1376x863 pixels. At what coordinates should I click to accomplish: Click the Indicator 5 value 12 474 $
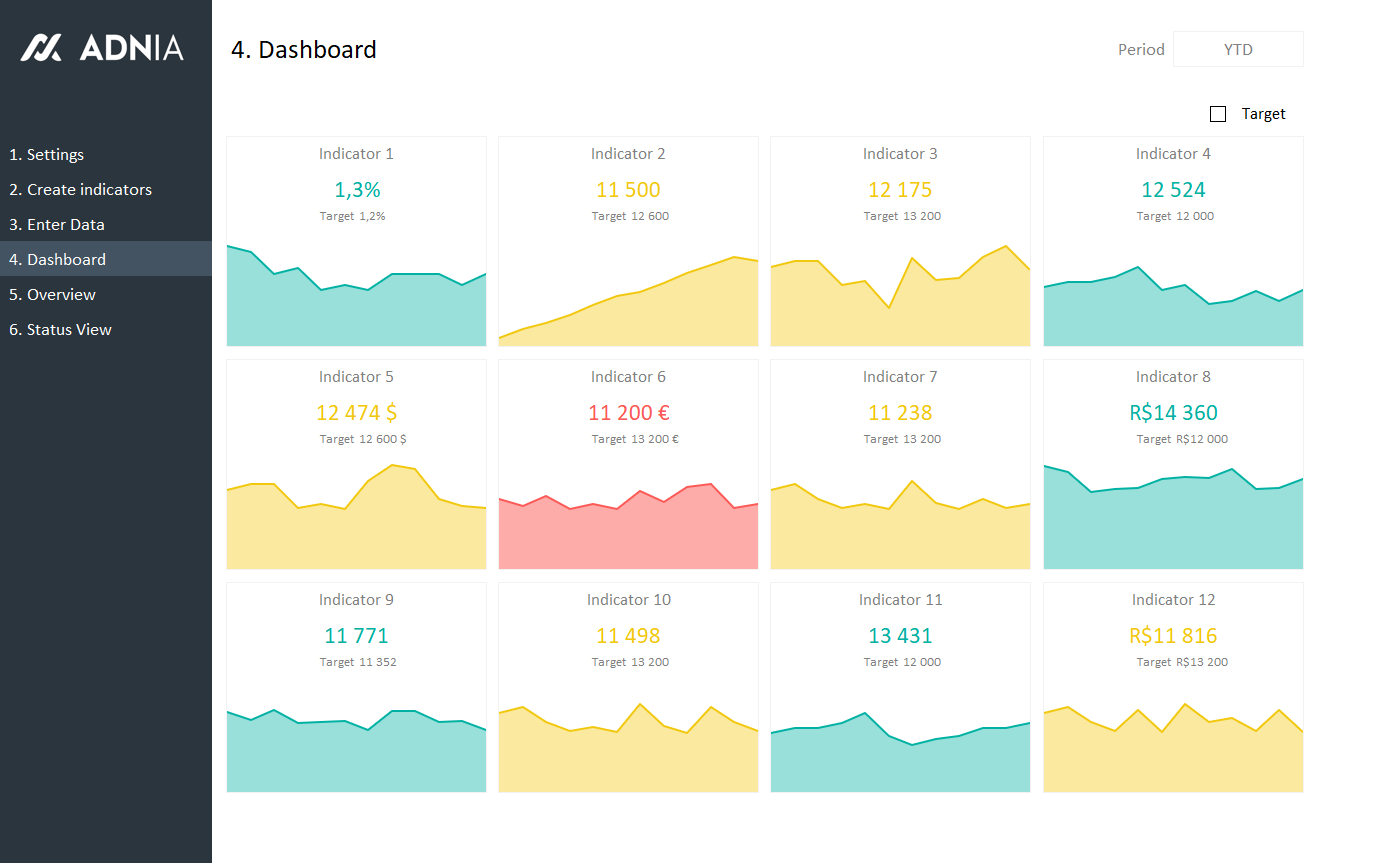click(356, 413)
